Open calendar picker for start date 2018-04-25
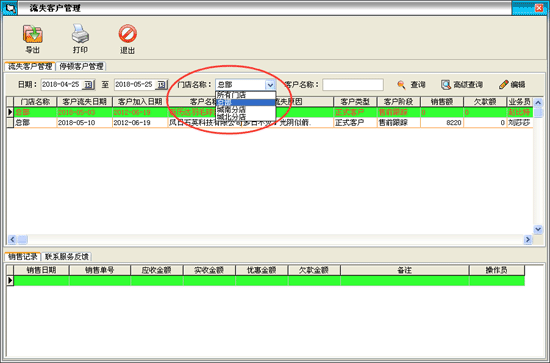 (88, 85)
